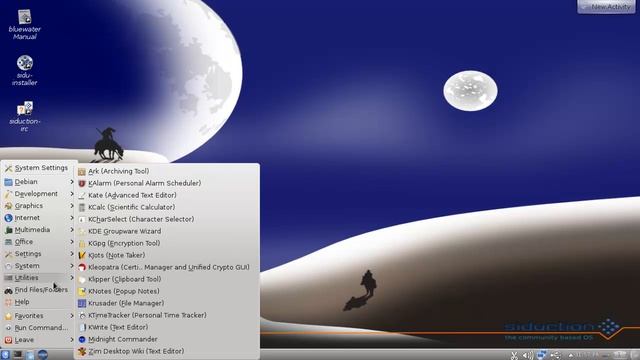640x360 pixels.
Task: Open Find Files/Folders binoculars entry
Action: pyautogui.click(x=39, y=290)
